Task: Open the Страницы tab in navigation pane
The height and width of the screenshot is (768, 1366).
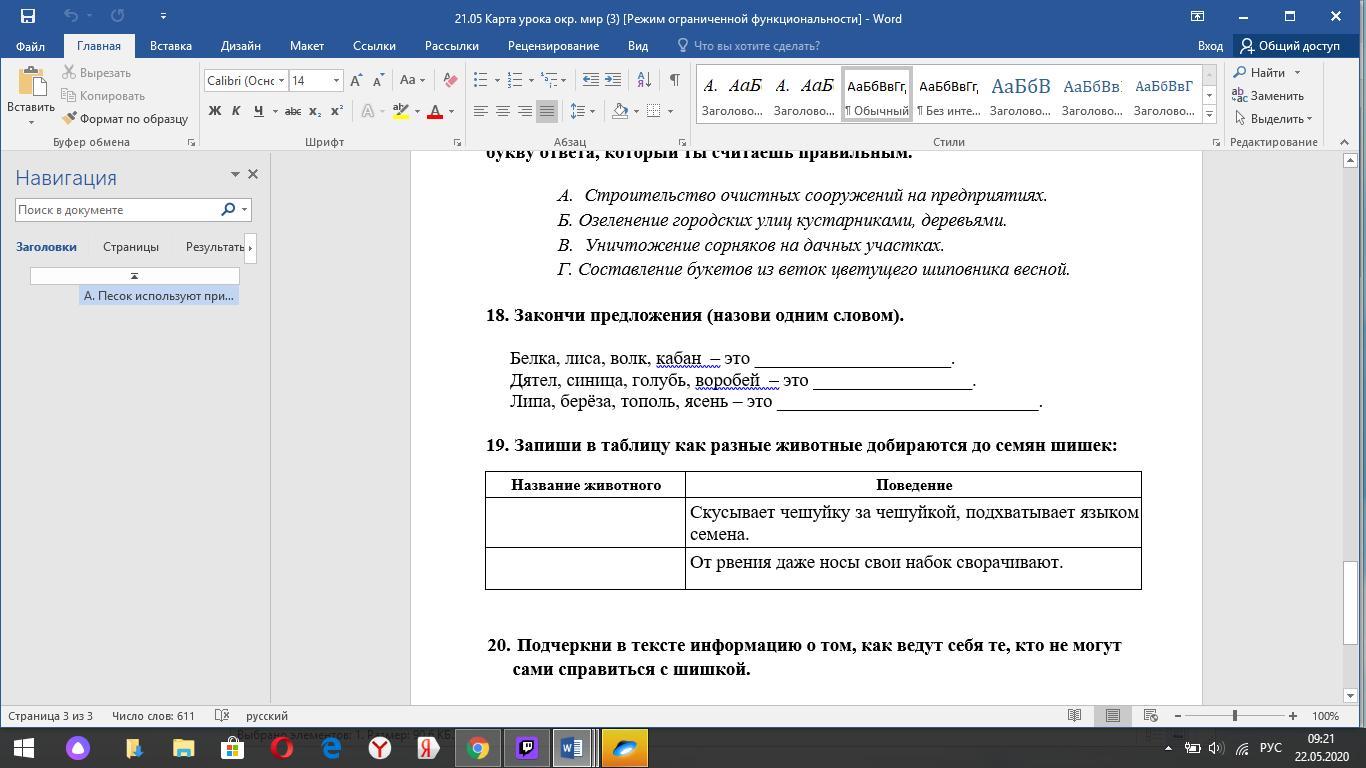Action: point(131,247)
